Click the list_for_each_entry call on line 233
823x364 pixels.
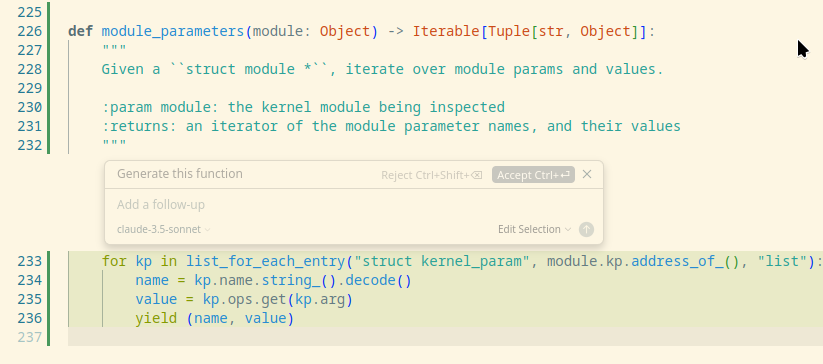pos(266,261)
